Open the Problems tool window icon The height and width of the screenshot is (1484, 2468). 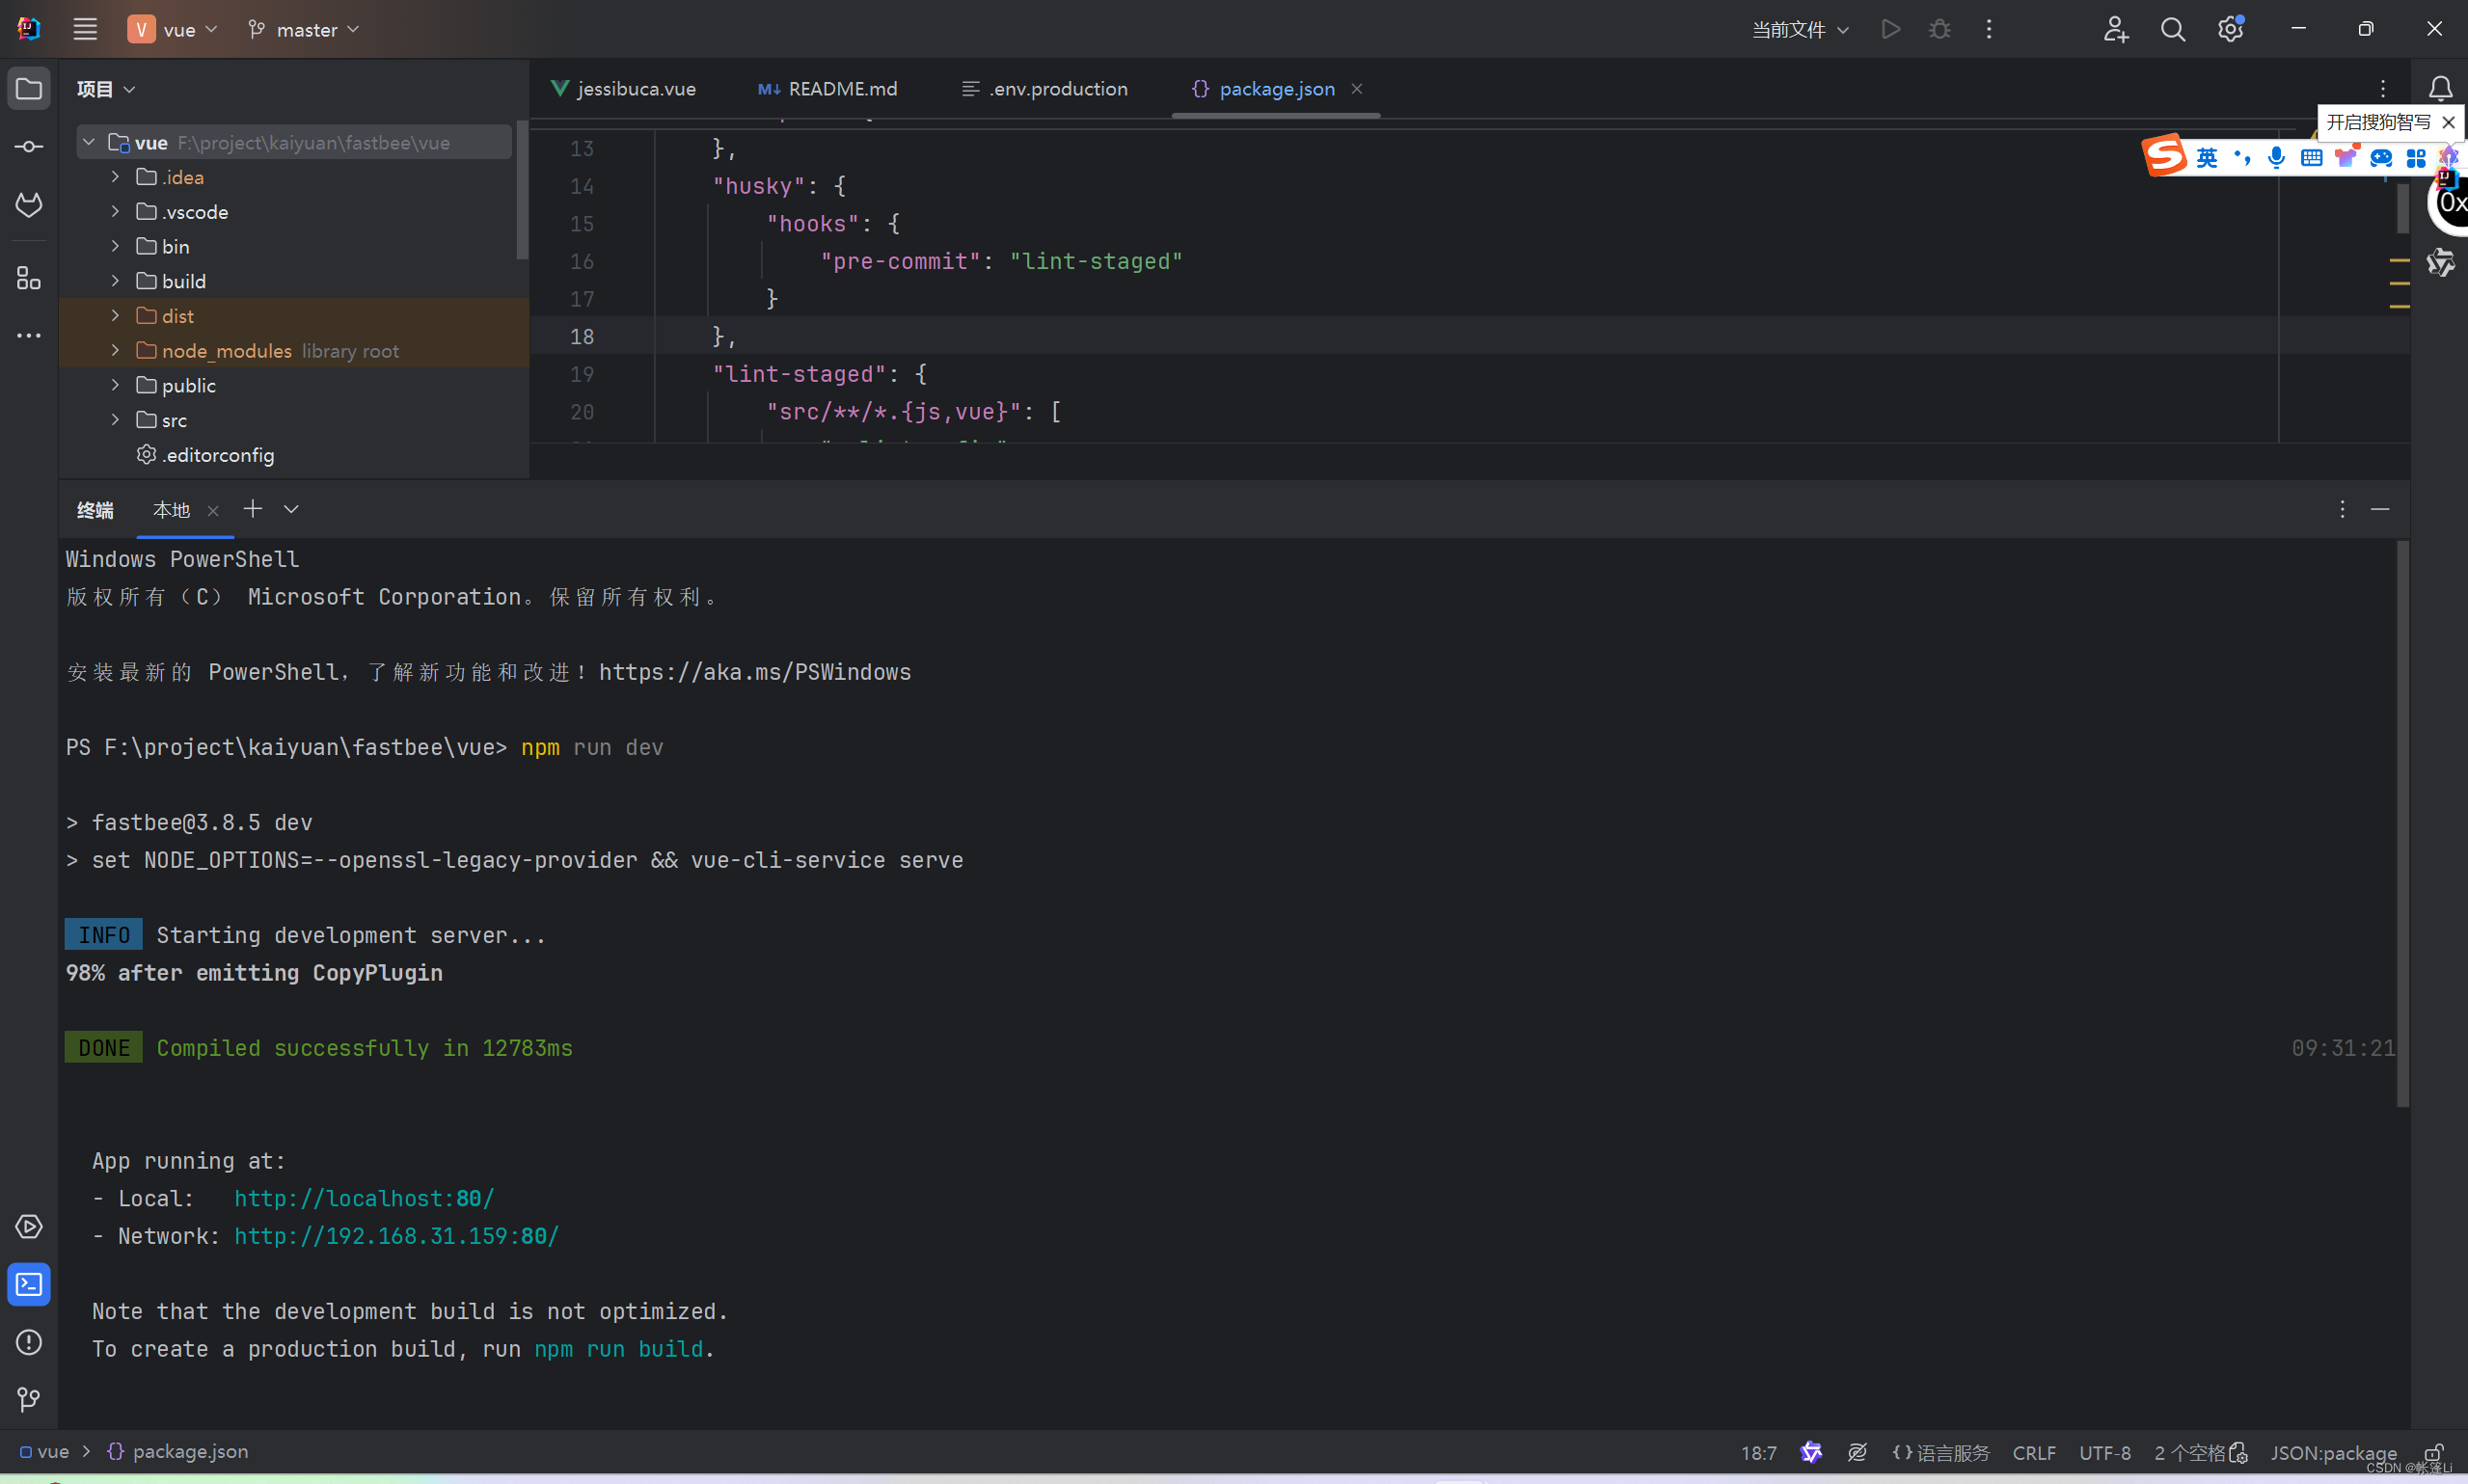(28, 1342)
